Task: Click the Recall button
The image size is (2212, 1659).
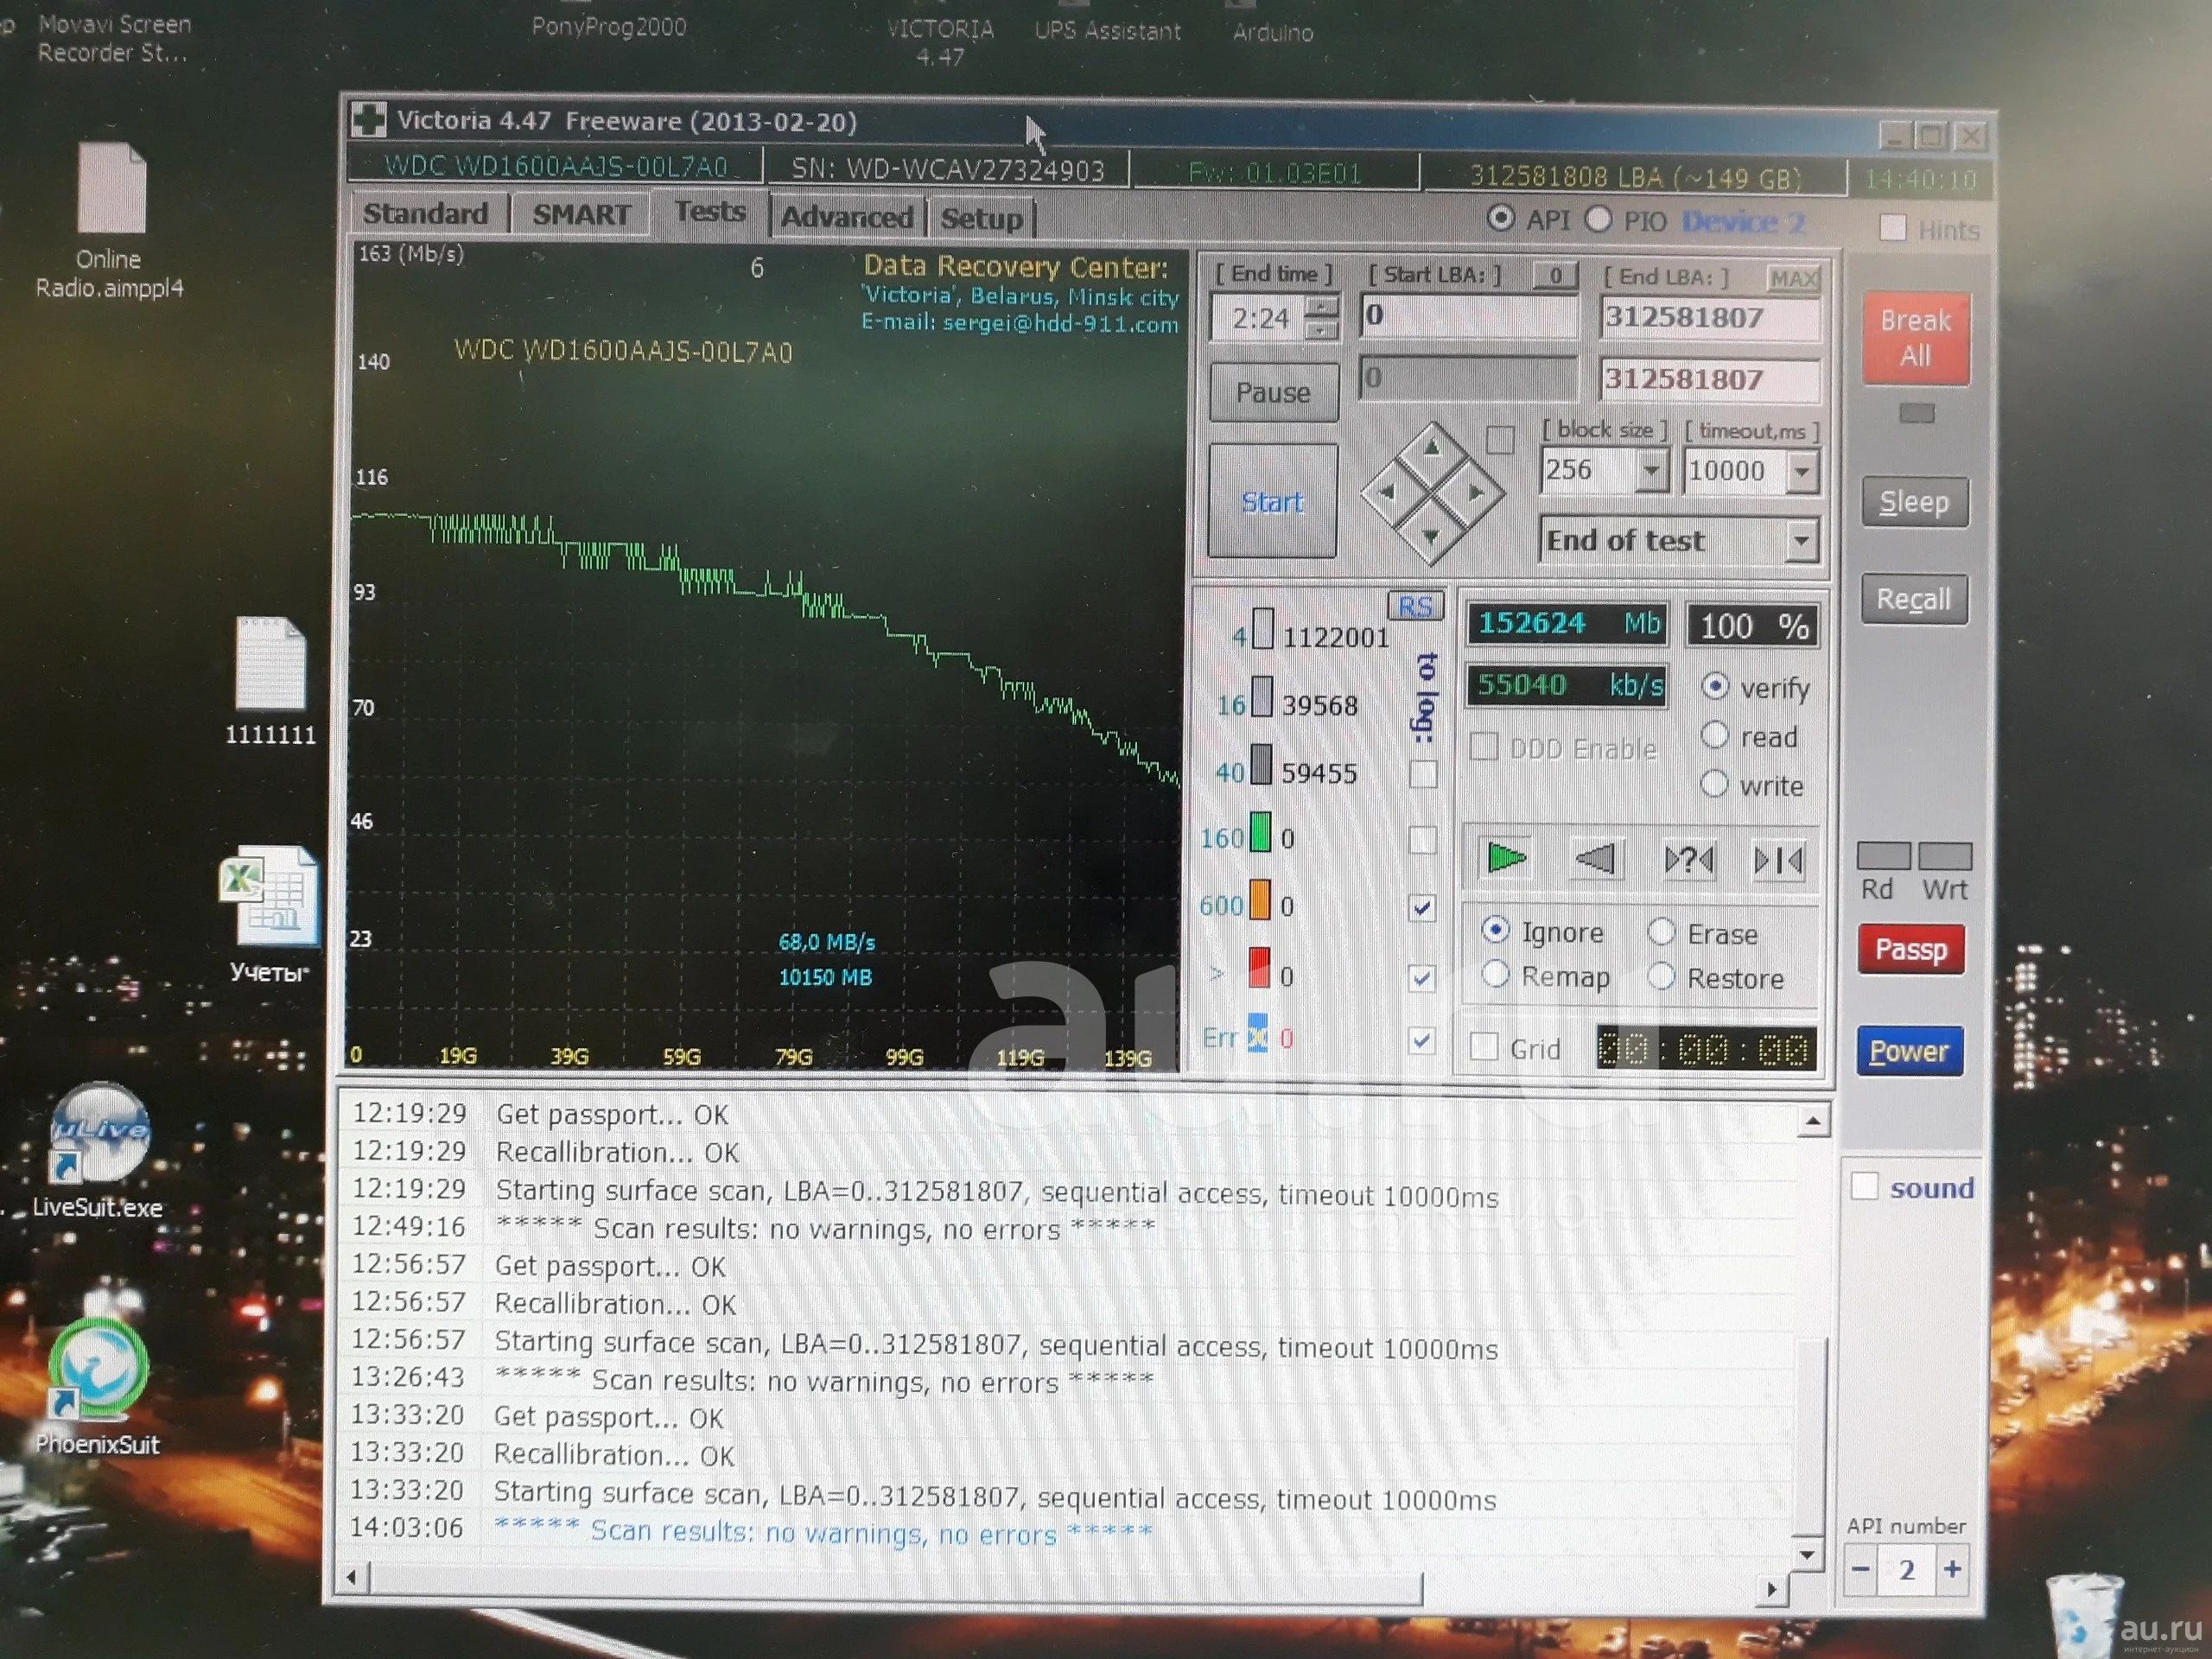Action: [x=1914, y=599]
